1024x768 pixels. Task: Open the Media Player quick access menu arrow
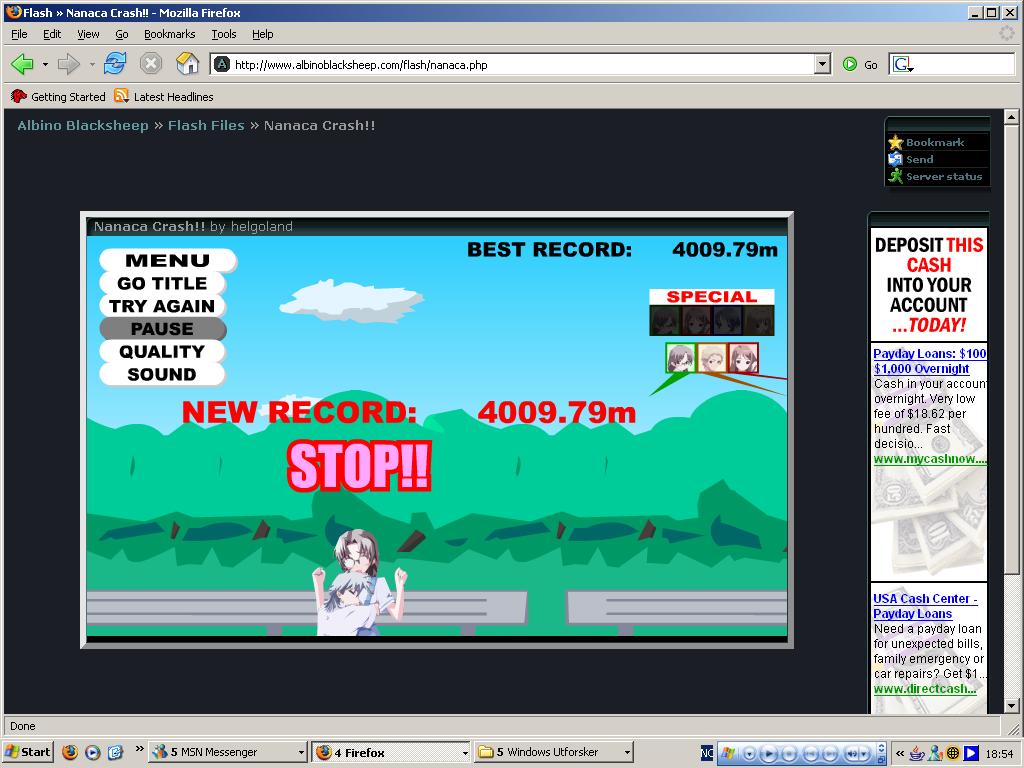pyautogui.click(x=750, y=753)
